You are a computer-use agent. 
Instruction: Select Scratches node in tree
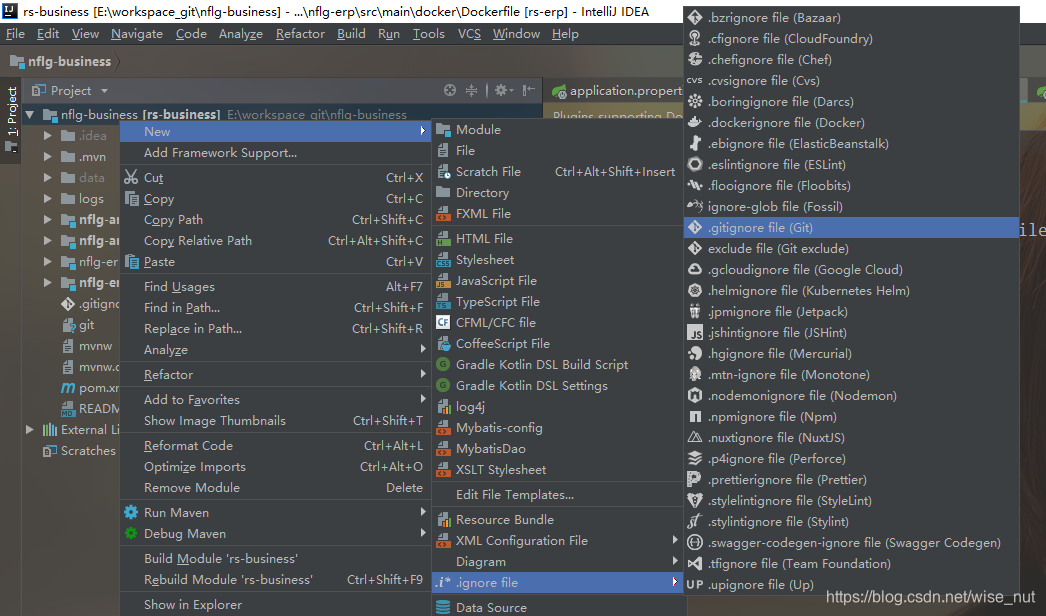[80, 451]
